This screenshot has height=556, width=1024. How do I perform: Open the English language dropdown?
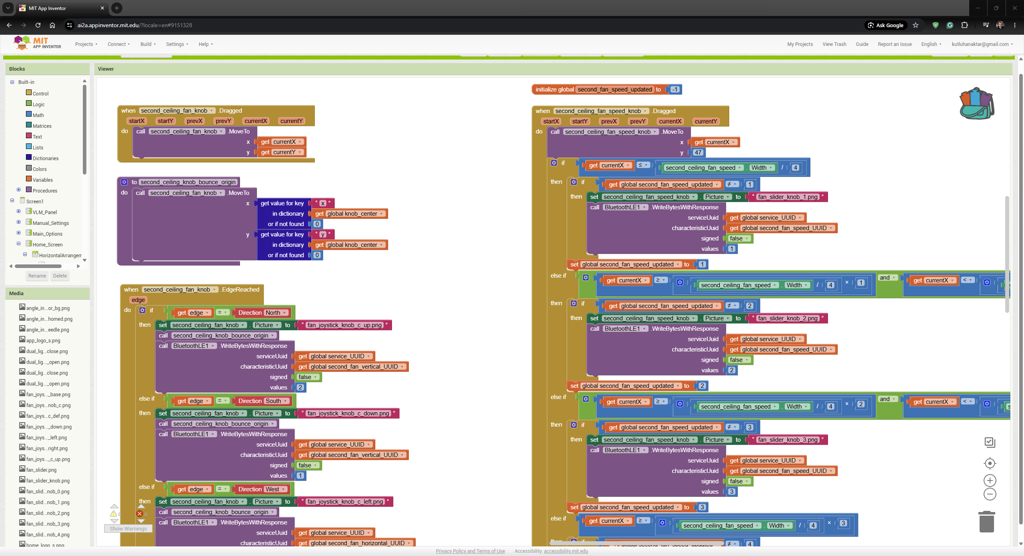pyautogui.click(x=931, y=44)
